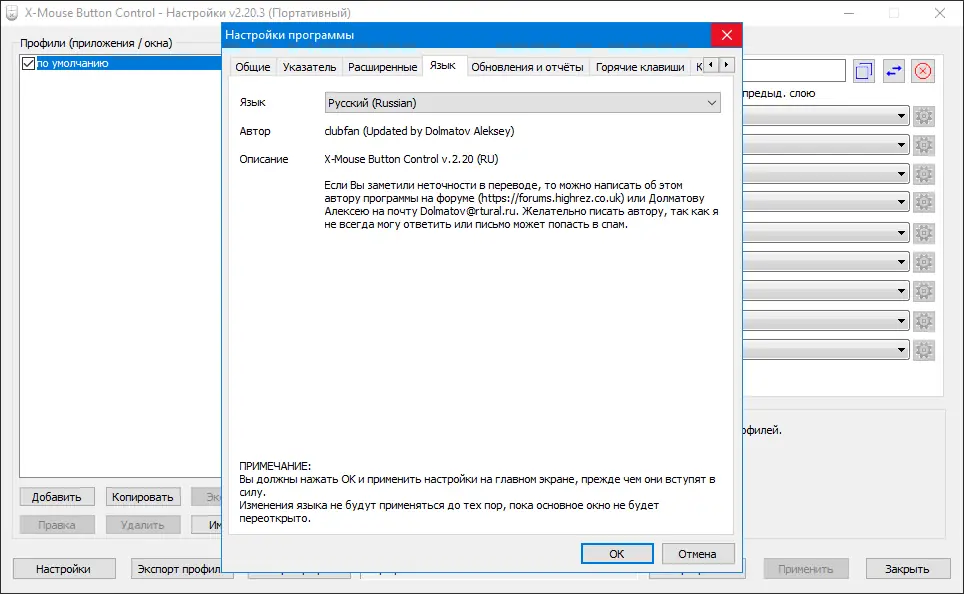Click the Описание label
Viewport: 964px width, 594px height.
[264, 159]
